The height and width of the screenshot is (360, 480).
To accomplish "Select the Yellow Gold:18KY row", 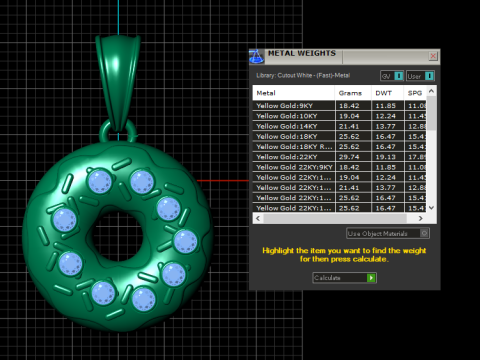I will [339, 136].
